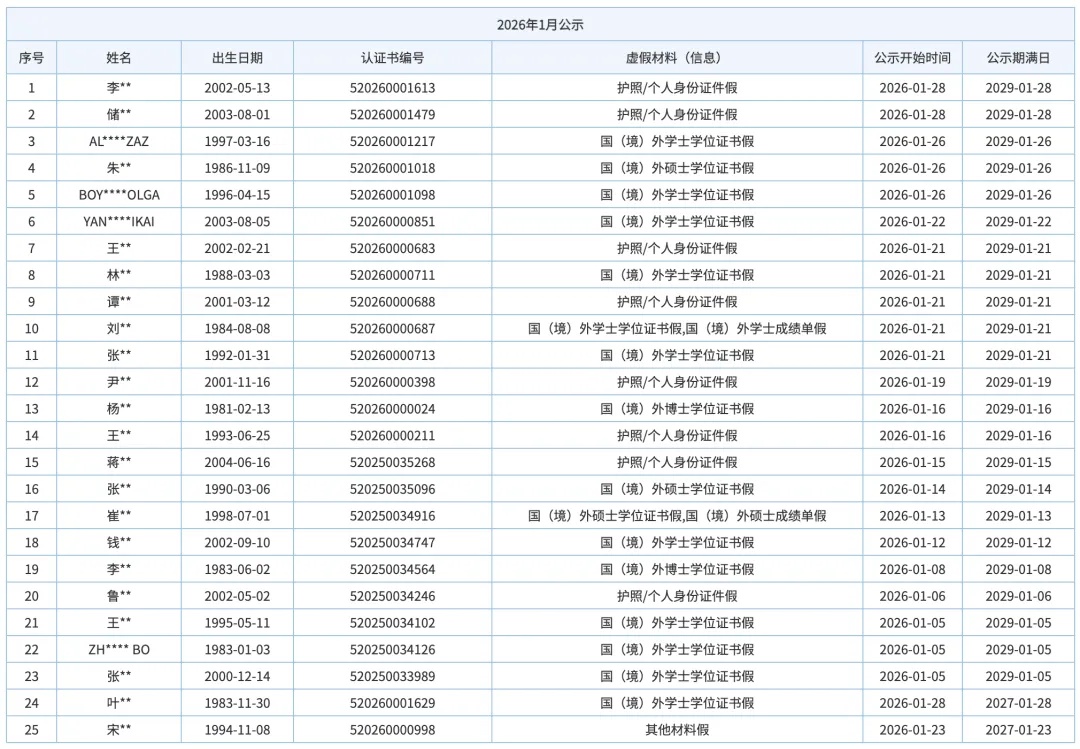This screenshot has height=749, width=1080.
Task: Select certificate number 520260000024
Action: click(x=392, y=409)
